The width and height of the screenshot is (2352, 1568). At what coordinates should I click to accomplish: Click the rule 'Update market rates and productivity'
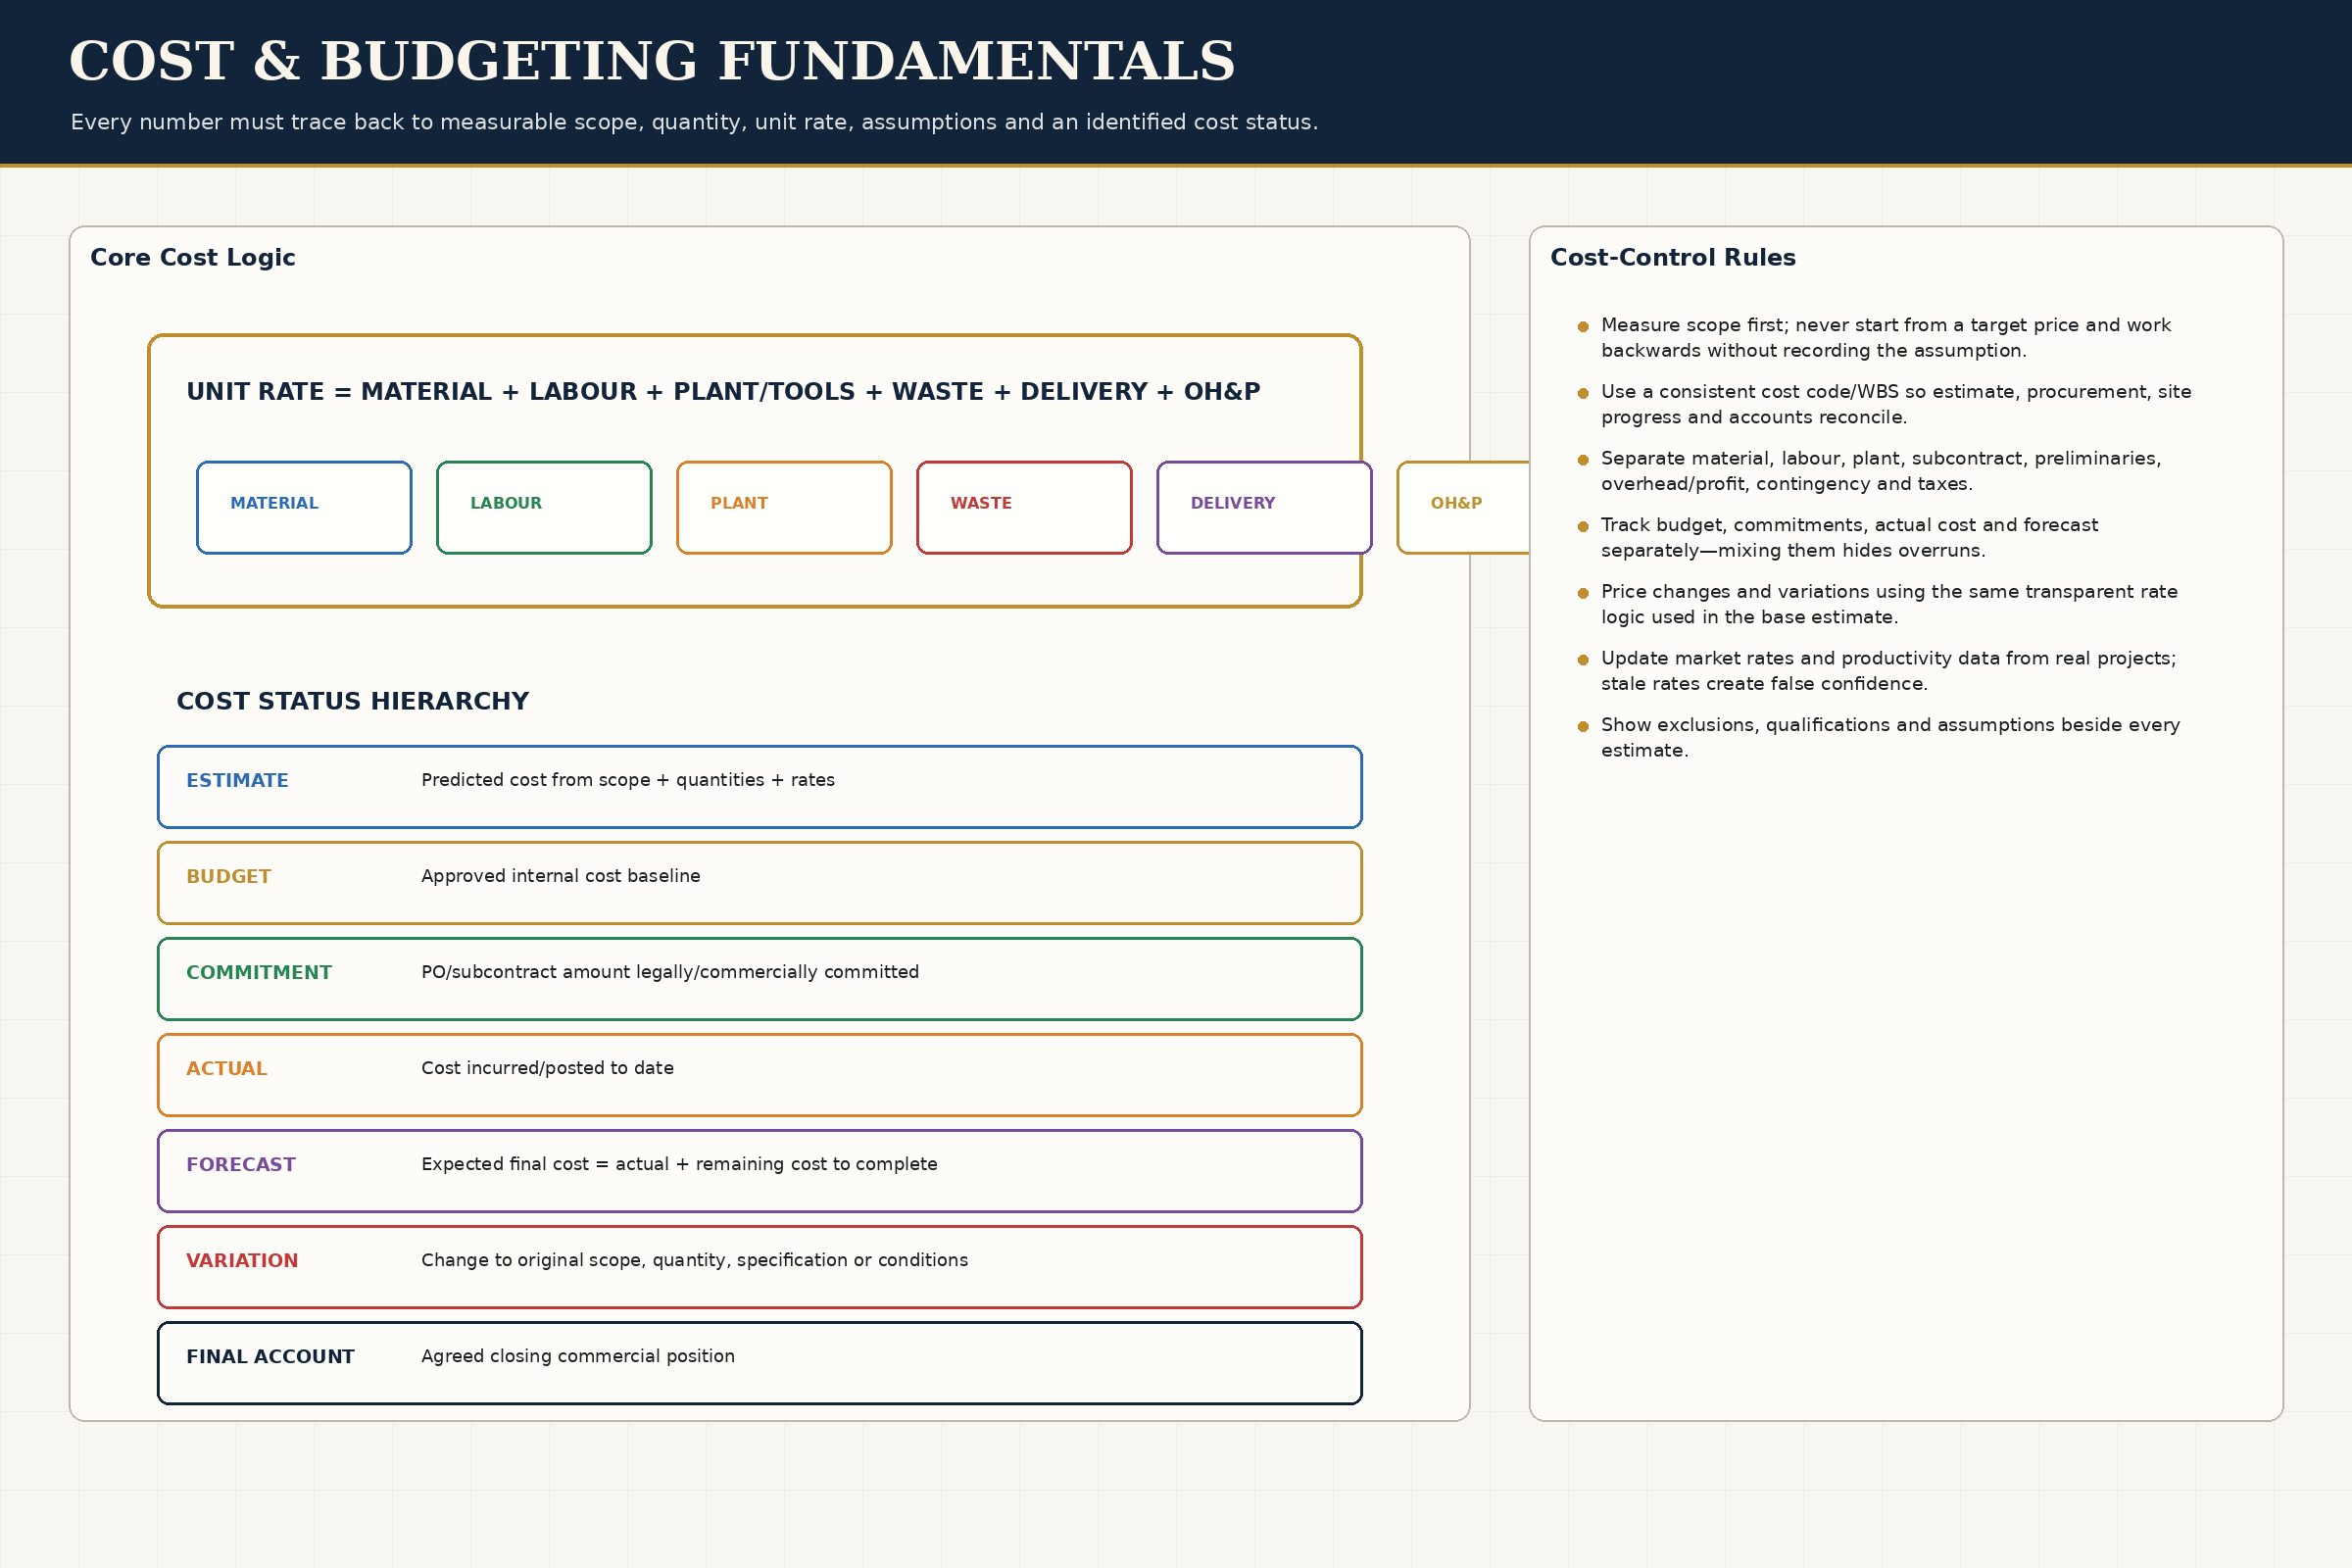1888,671
